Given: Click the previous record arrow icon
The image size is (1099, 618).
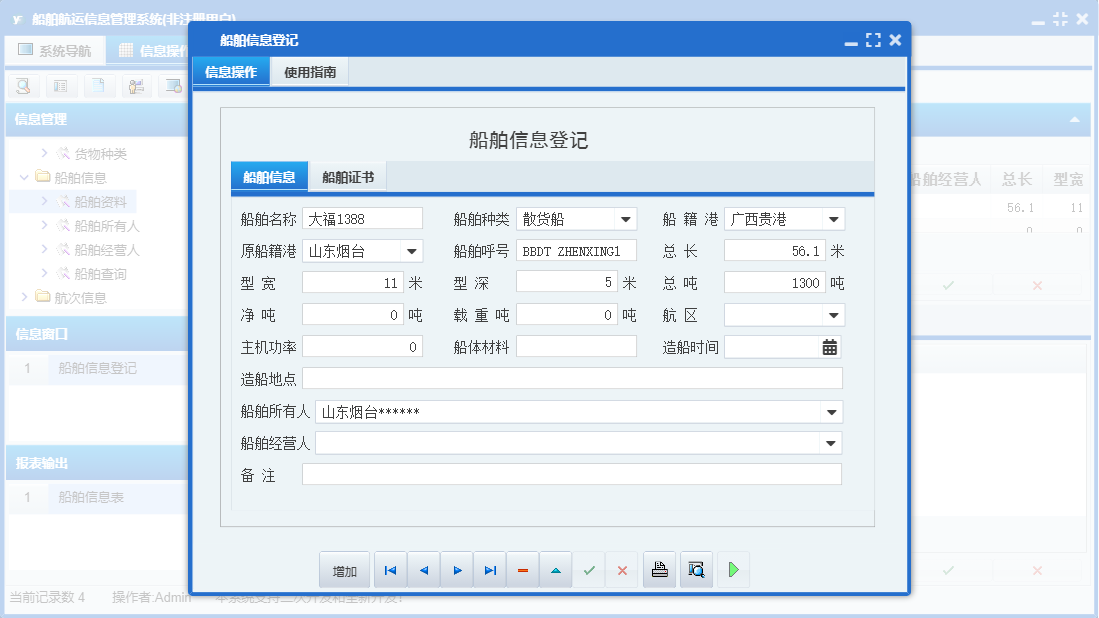Looking at the screenshot, I should coord(423,569).
